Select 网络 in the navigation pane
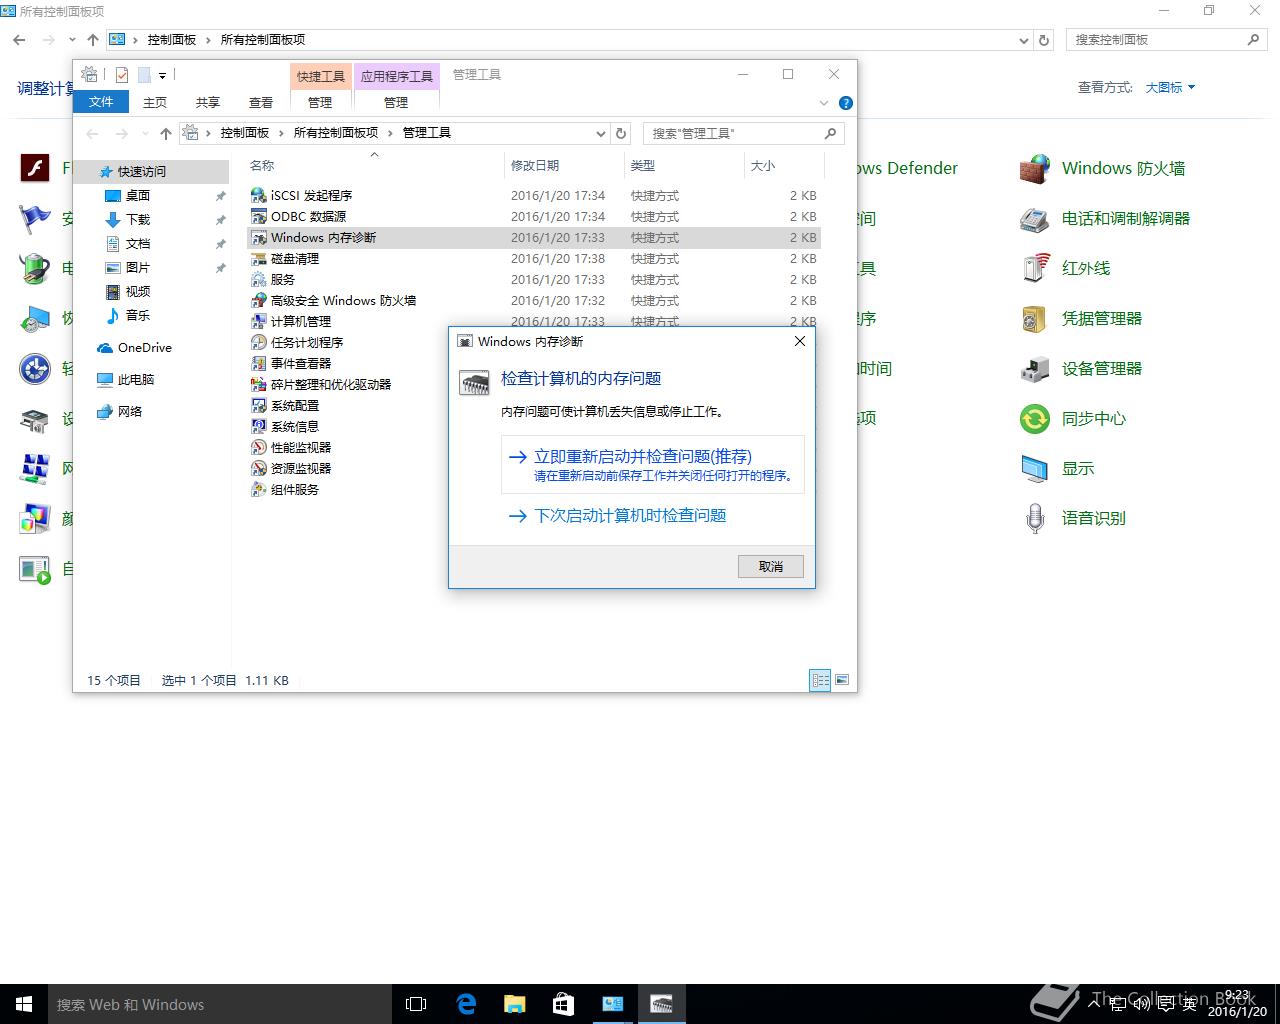Image resolution: width=1280 pixels, height=1024 pixels. coord(130,411)
